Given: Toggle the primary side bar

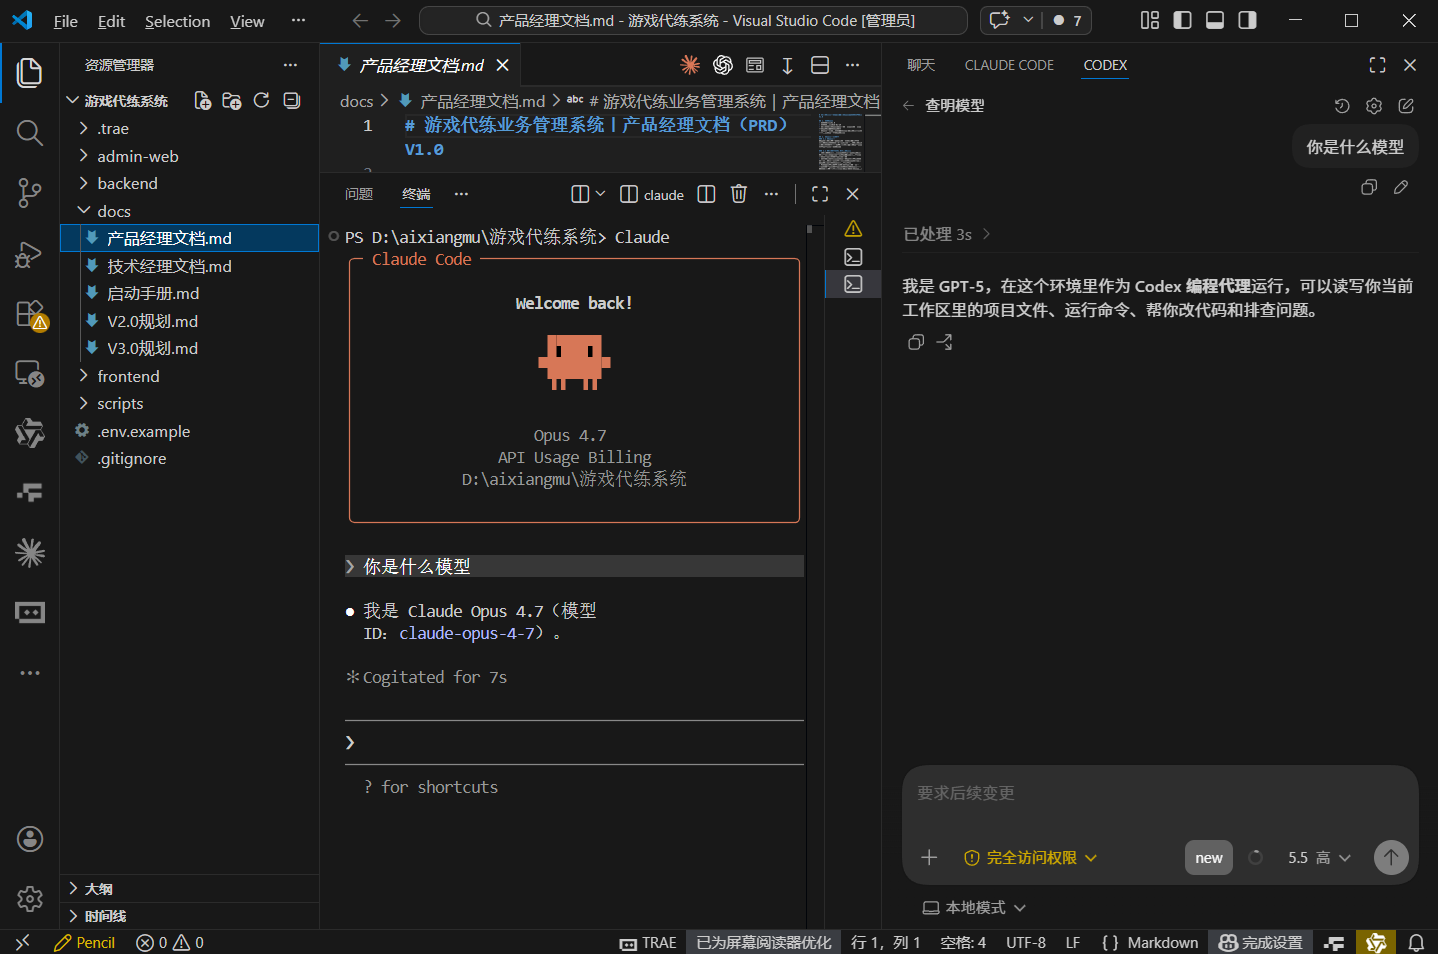Looking at the screenshot, I should pyautogui.click(x=1182, y=20).
